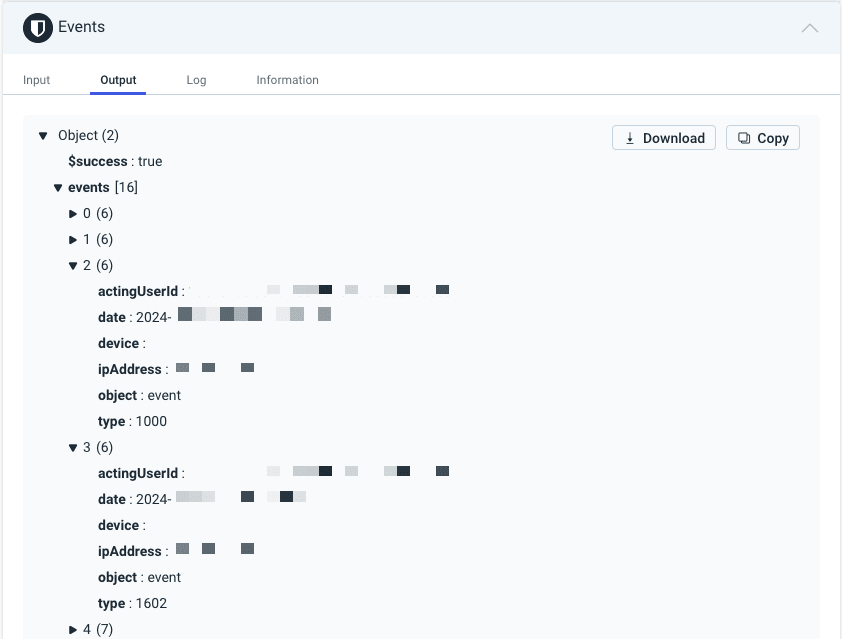Select the Output tab

(118, 79)
